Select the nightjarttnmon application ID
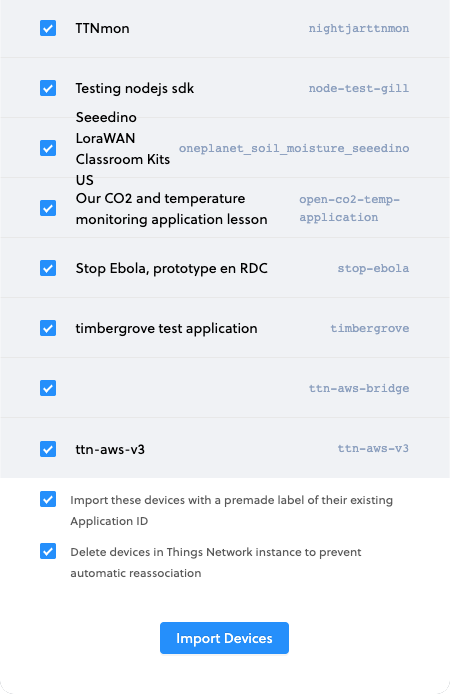The image size is (450, 694). [359, 29]
